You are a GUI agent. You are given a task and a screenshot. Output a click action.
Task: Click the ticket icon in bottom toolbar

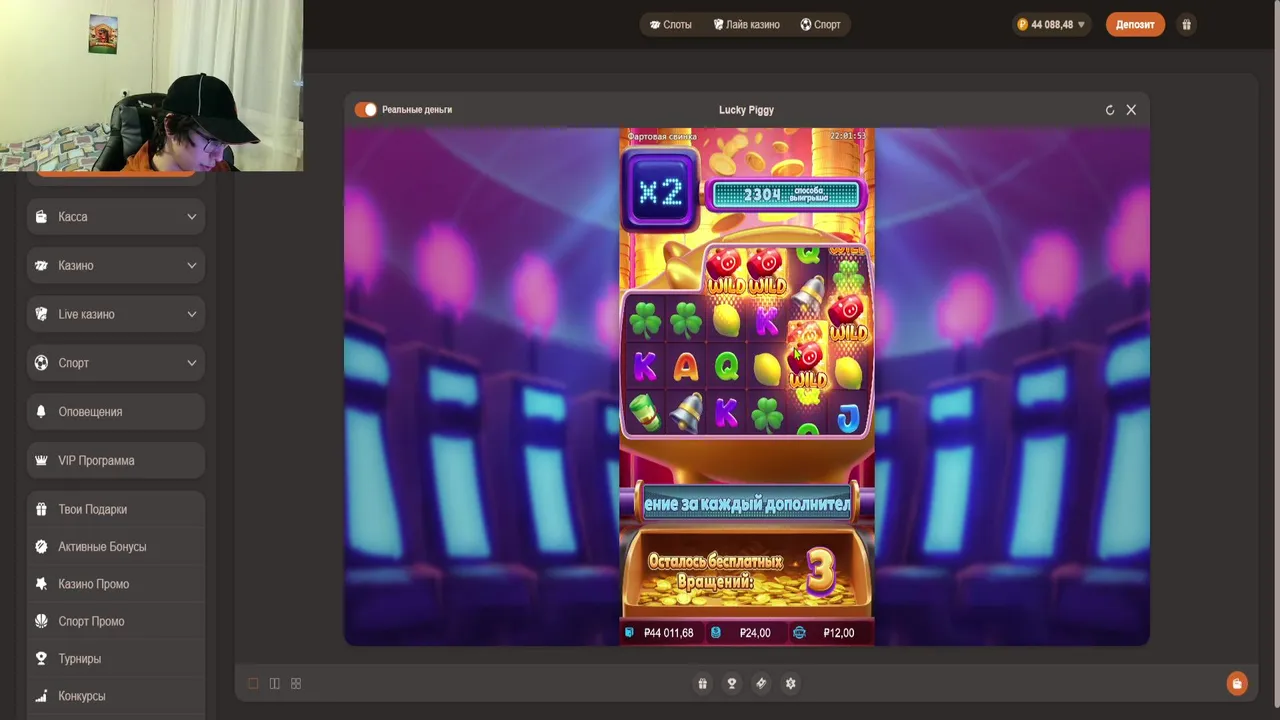(761, 684)
